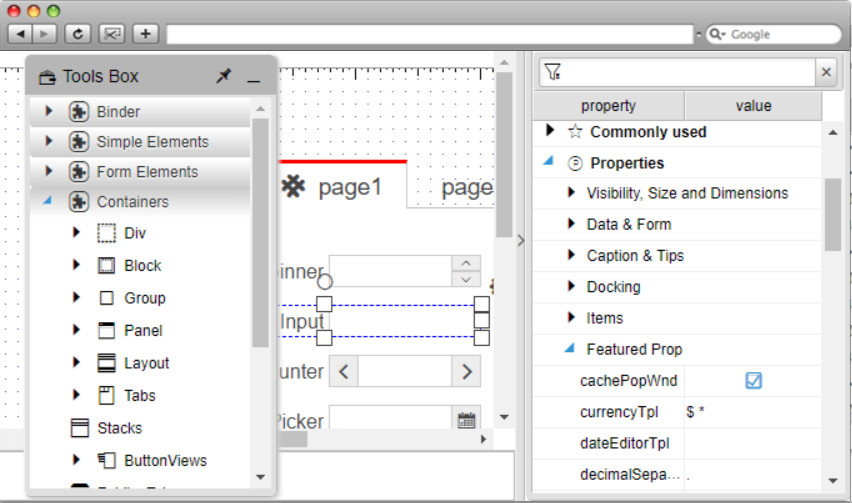Click the browser address bar

(430, 34)
